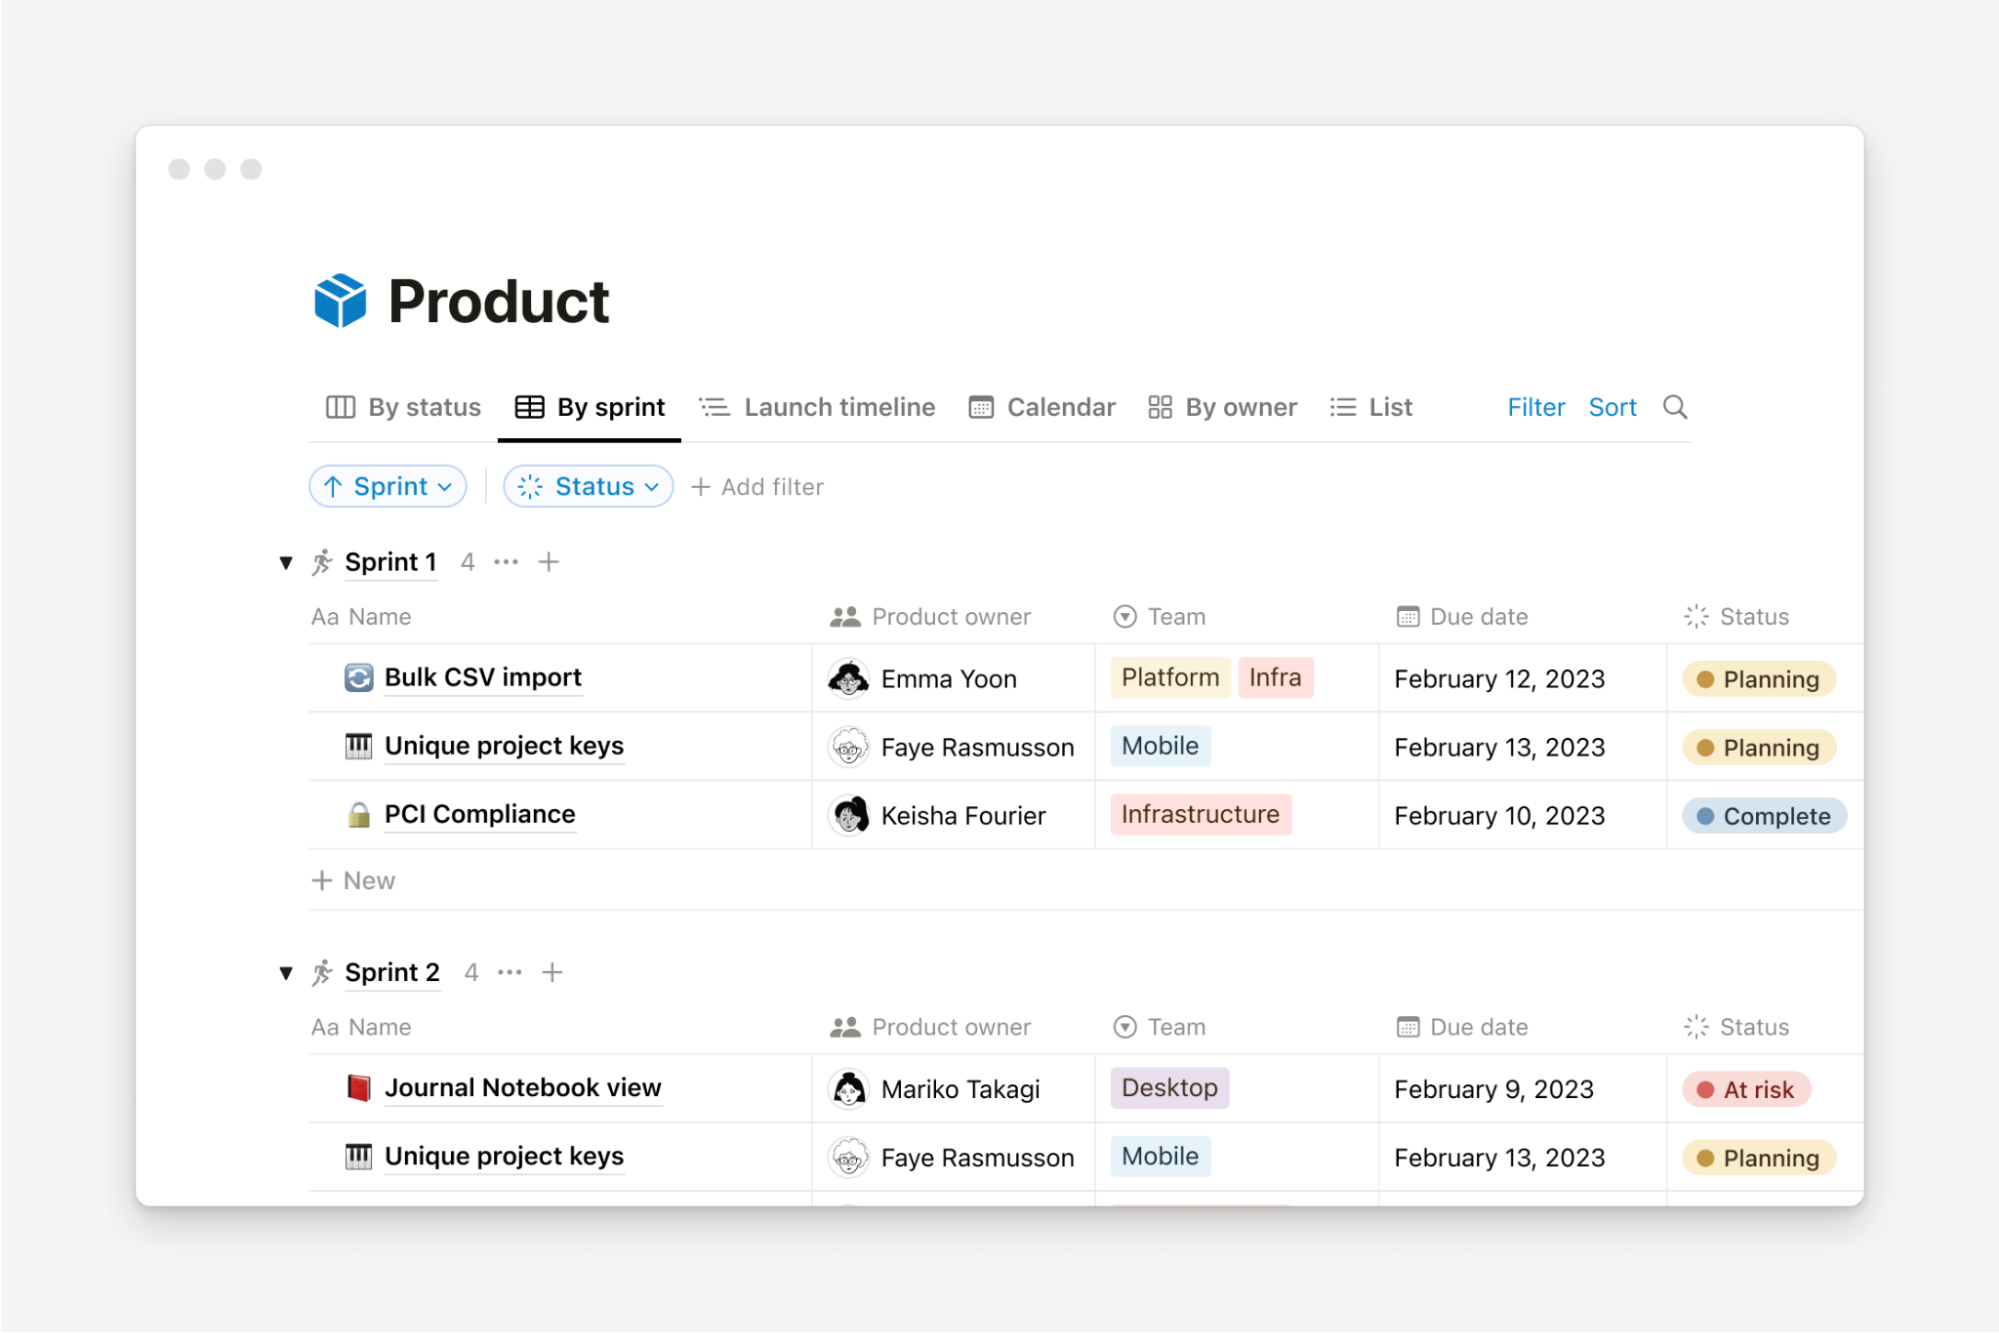Open Sprint 1 three-dot options menu
Viewport: 1999px width, 1333px height.
tap(506, 562)
